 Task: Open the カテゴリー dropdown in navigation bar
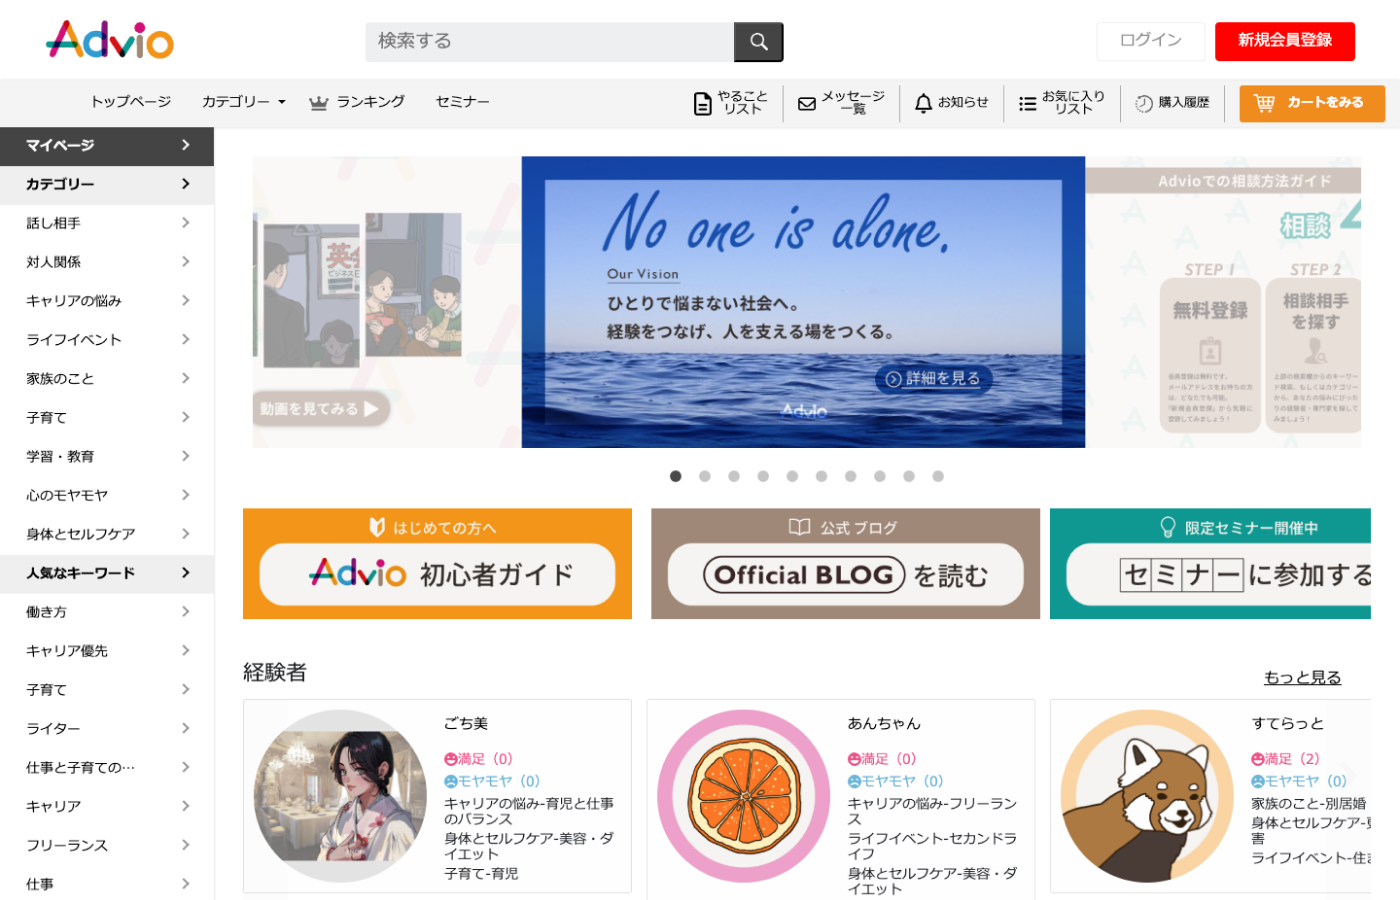pyautogui.click(x=243, y=102)
